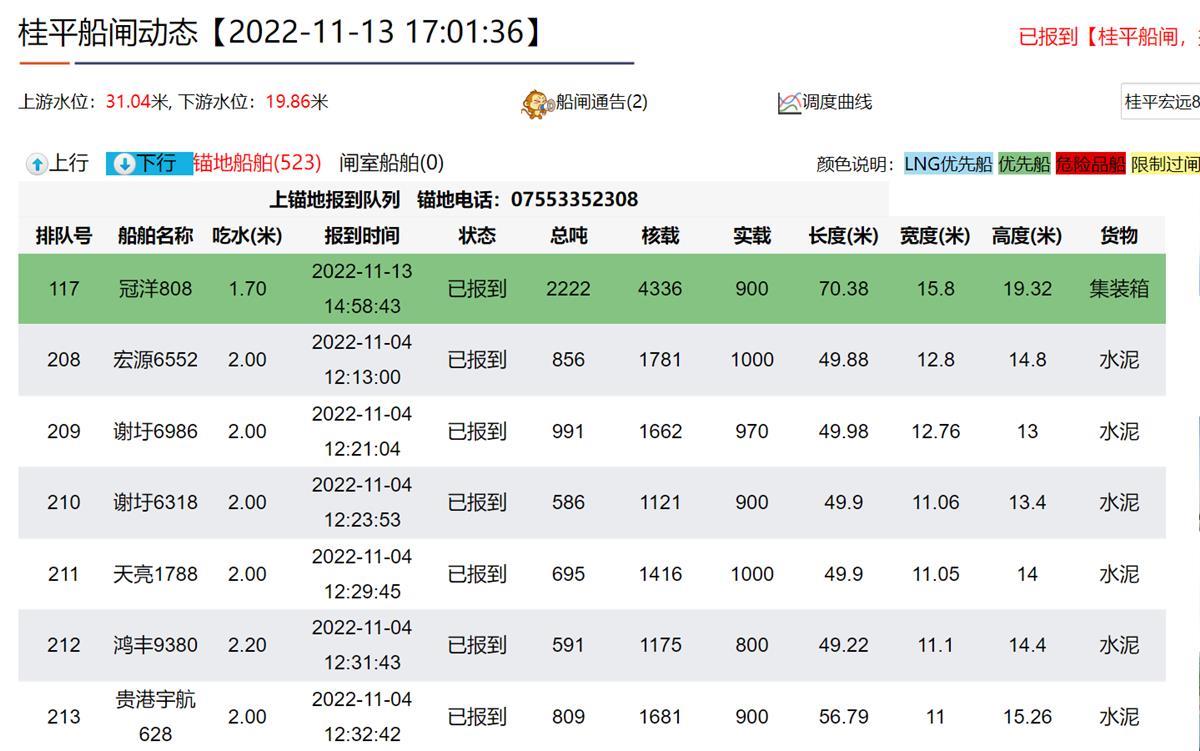This screenshot has height=751, width=1200.
Task: Select ship name 鸿丰9380
Action: [155, 646]
